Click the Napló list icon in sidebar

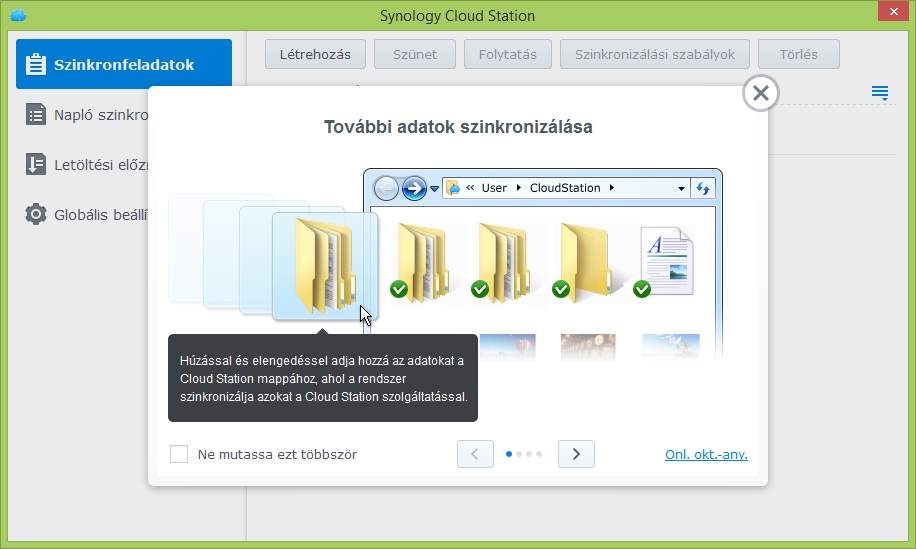tap(36, 114)
